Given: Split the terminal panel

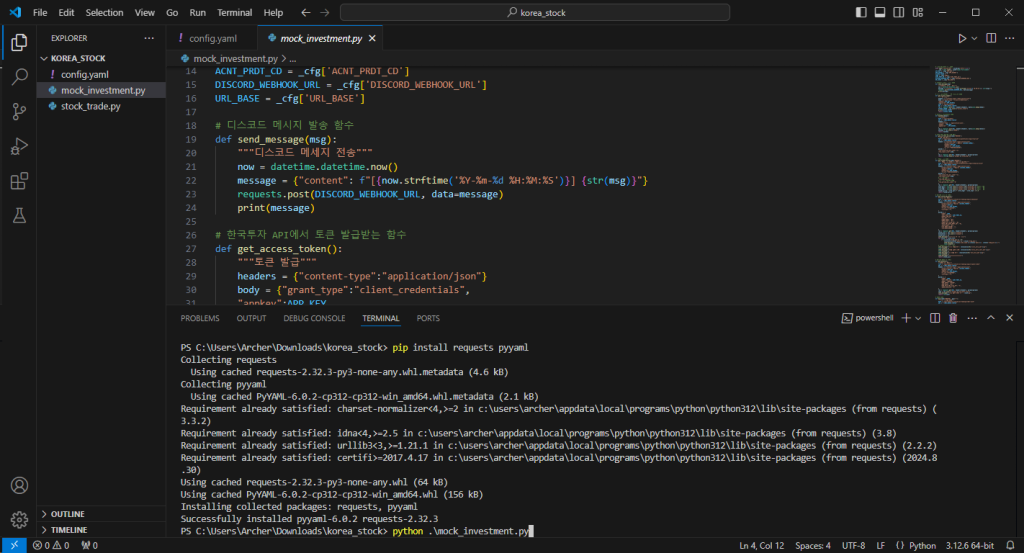Looking at the screenshot, I should pyautogui.click(x=935, y=318).
